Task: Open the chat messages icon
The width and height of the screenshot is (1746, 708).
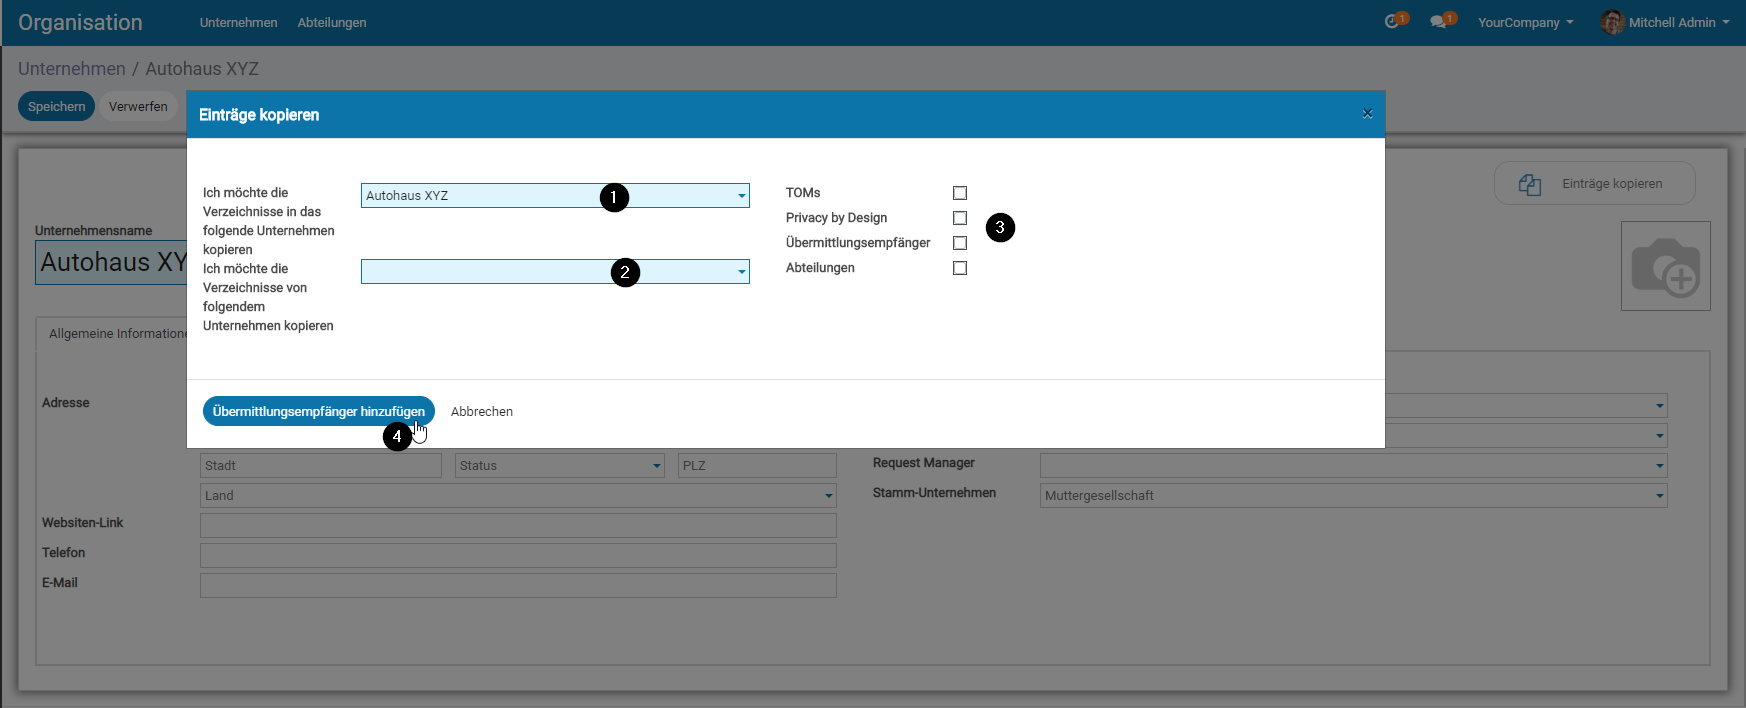Action: coord(1439,22)
